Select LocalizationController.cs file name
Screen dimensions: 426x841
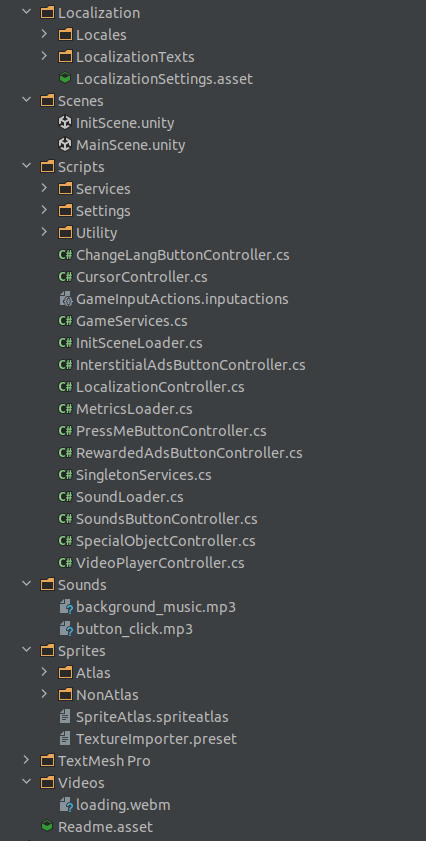(160, 387)
